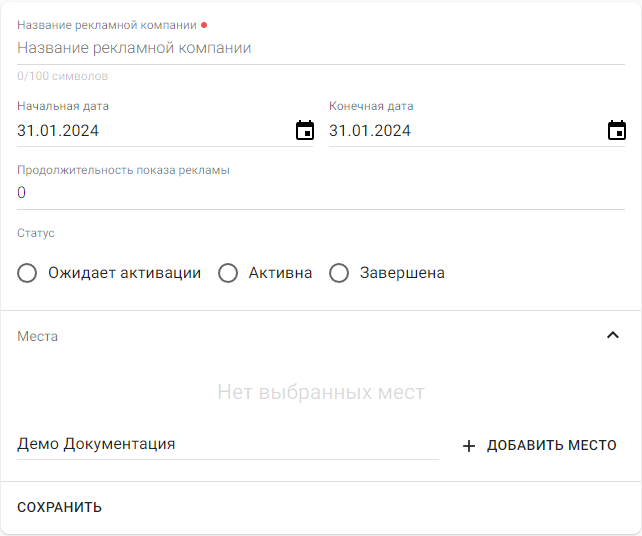Click the Нет выбранных мест placeholder text
This screenshot has width=642, height=536.
tap(321, 392)
